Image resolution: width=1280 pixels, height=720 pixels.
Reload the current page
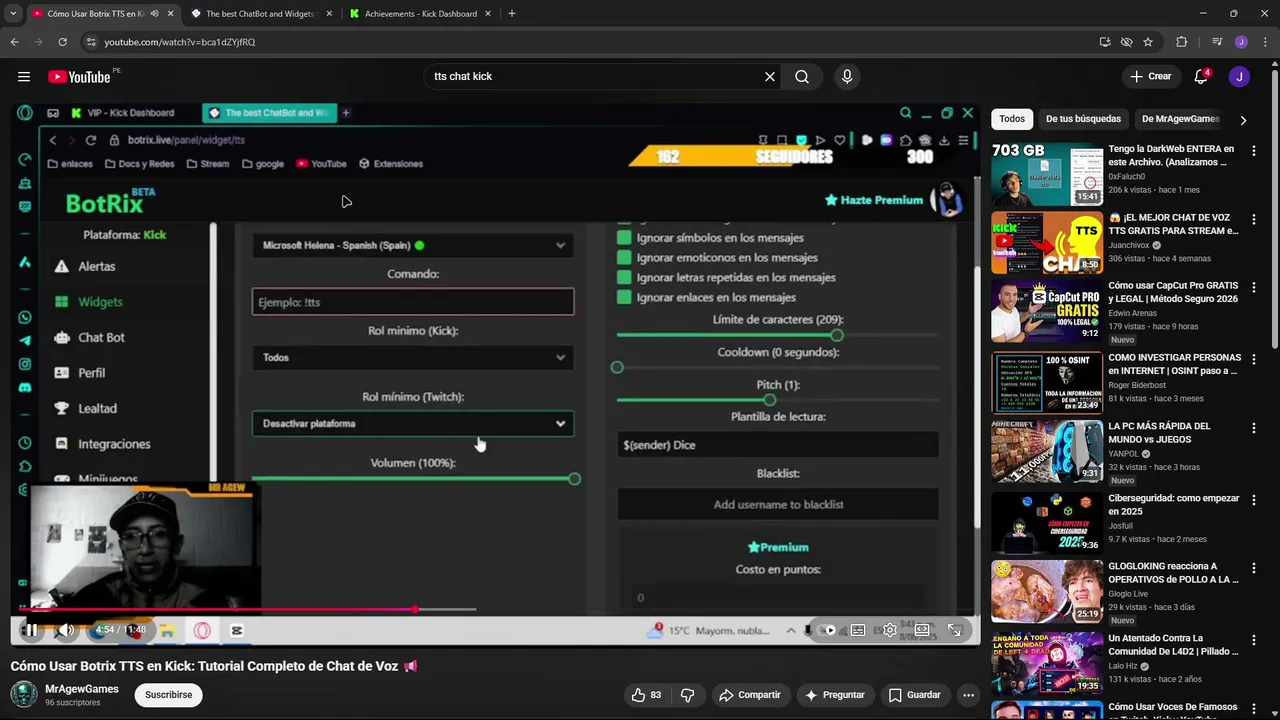coord(62,42)
